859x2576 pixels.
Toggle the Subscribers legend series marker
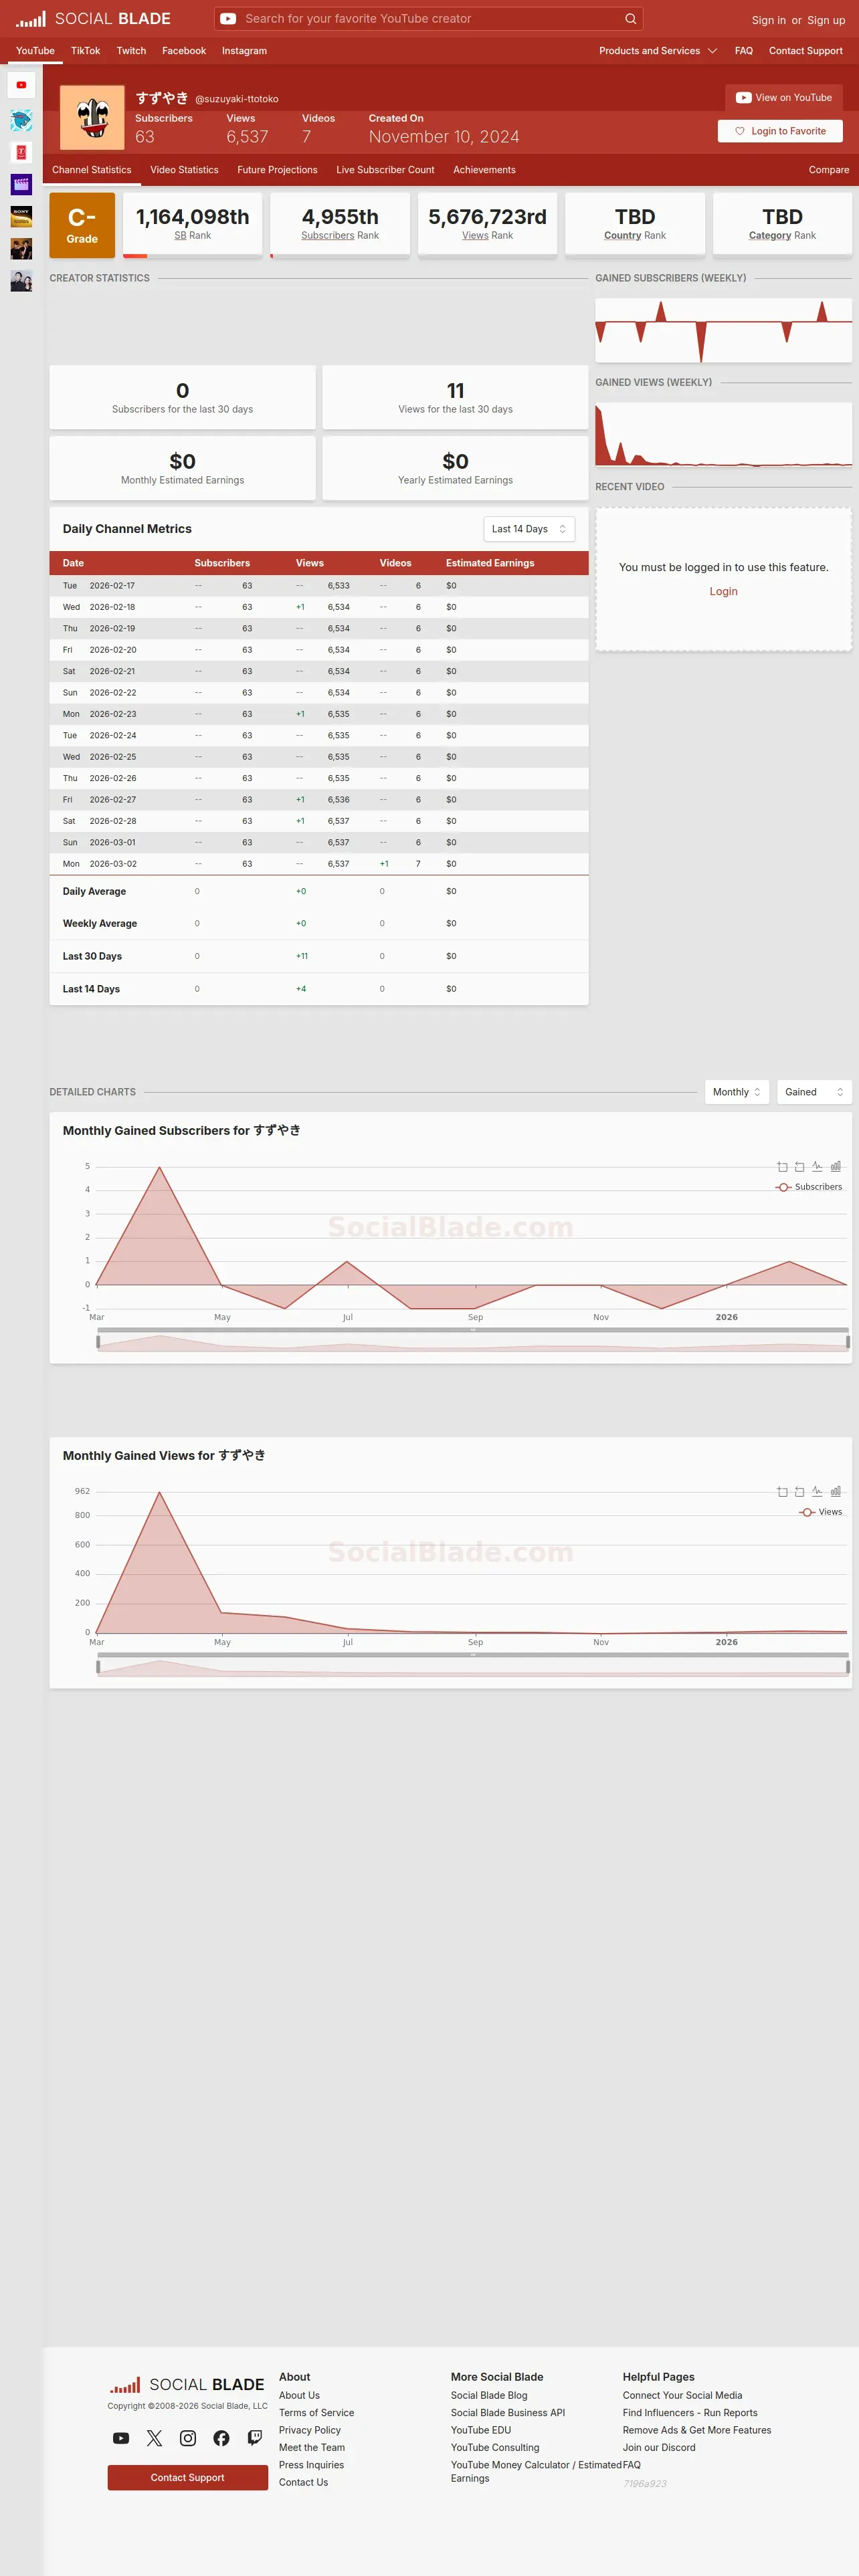point(783,1187)
